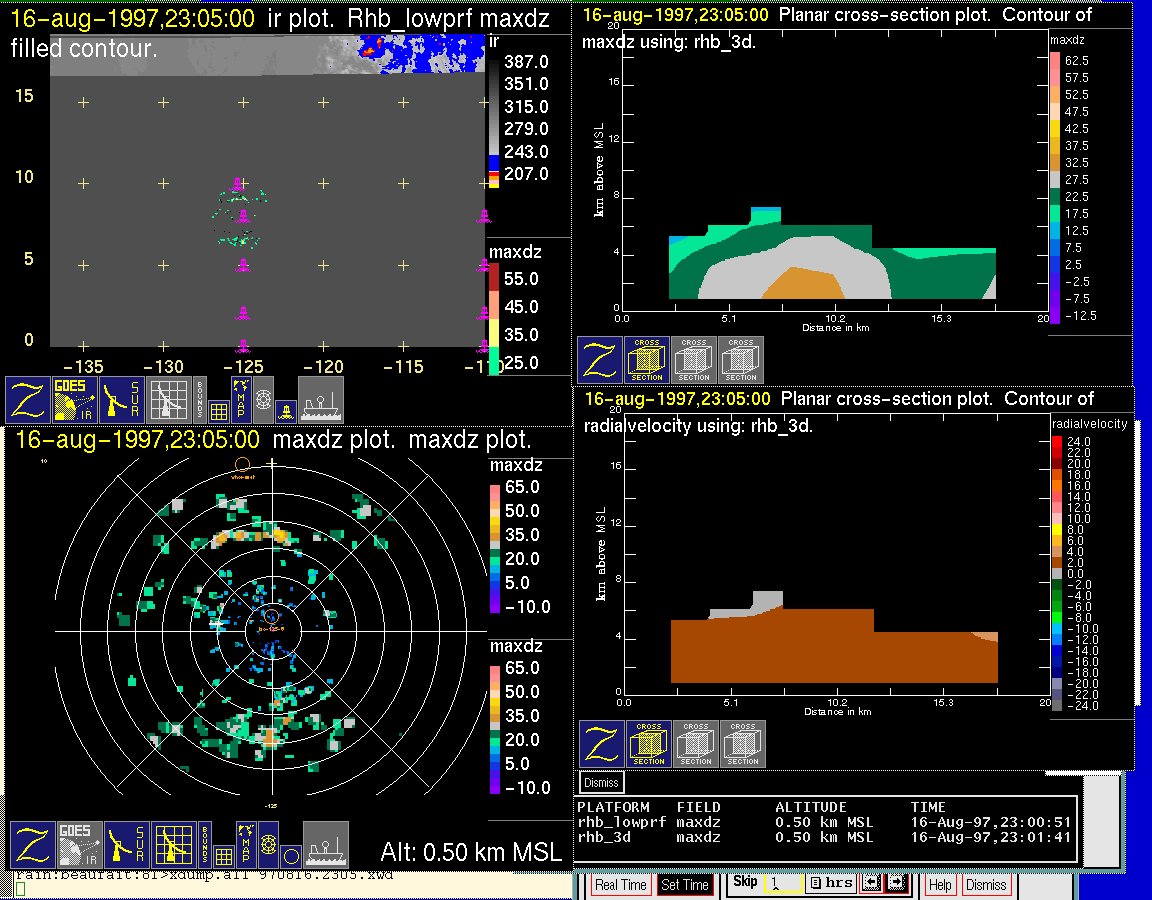Click GOES IR satellite icon in top plot
Image resolution: width=1152 pixels, height=900 pixels.
click(75, 400)
